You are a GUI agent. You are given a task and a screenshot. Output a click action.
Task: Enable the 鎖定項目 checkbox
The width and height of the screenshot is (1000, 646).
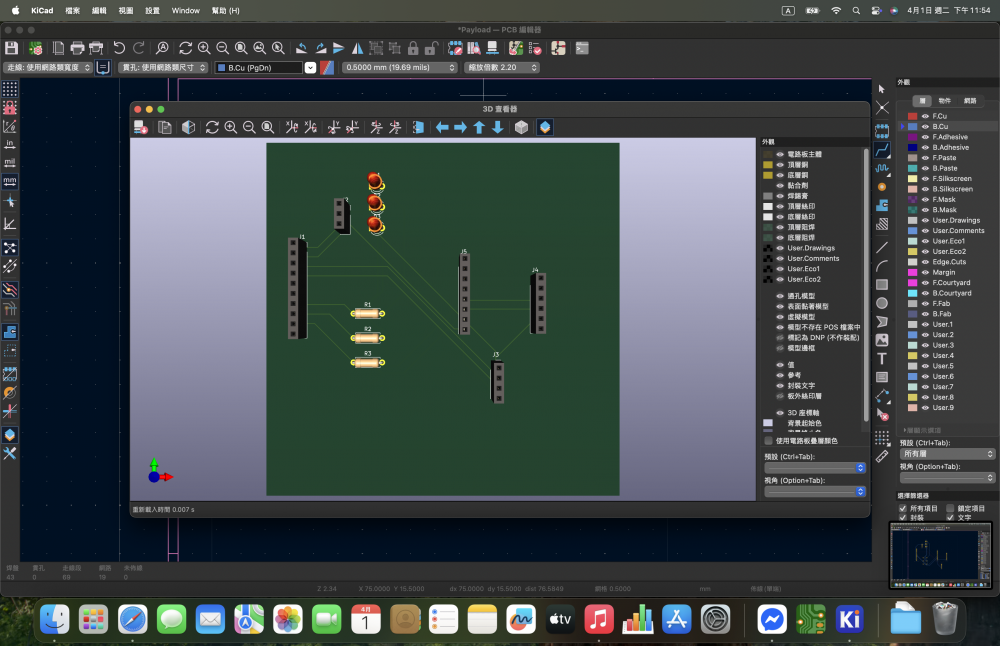point(950,508)
